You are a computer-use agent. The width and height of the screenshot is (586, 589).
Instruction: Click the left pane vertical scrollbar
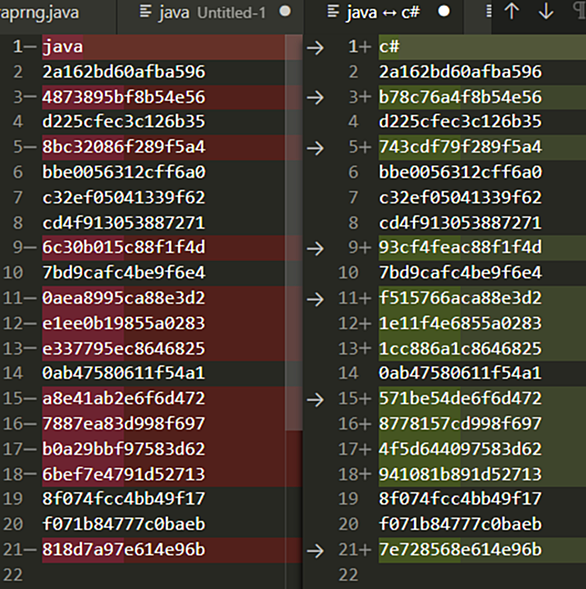(x=294, y=233)
